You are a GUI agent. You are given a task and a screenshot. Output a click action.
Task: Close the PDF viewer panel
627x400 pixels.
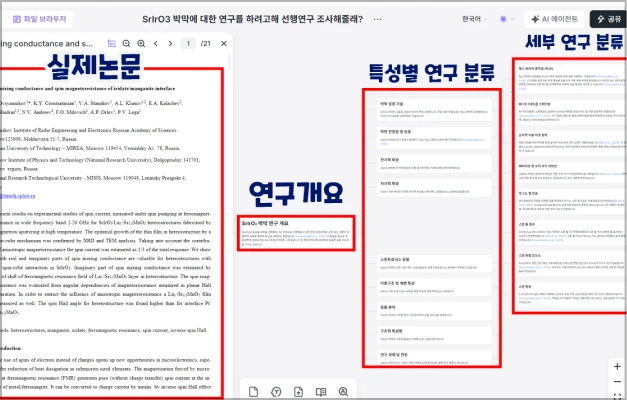[224, 43]
